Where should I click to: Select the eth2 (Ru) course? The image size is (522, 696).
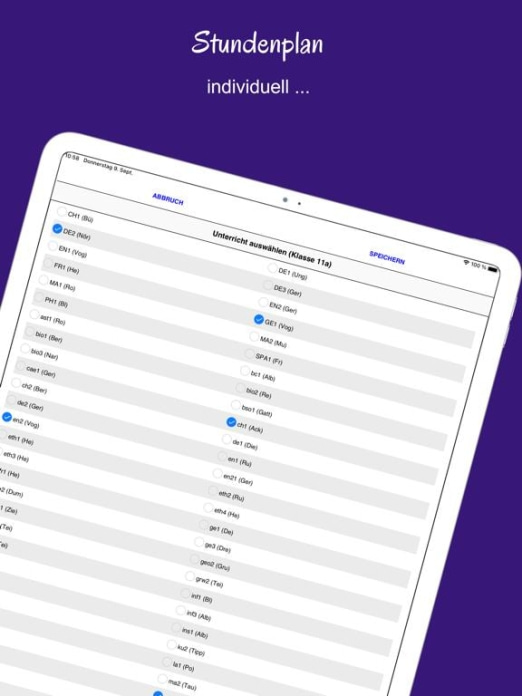(x=213, y=490)
